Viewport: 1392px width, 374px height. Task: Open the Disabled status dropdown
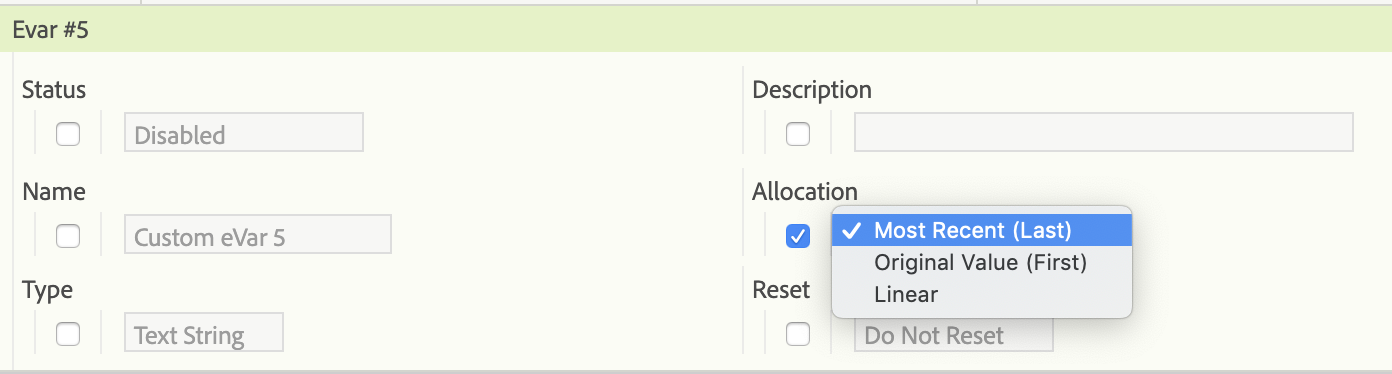(244, 133)
